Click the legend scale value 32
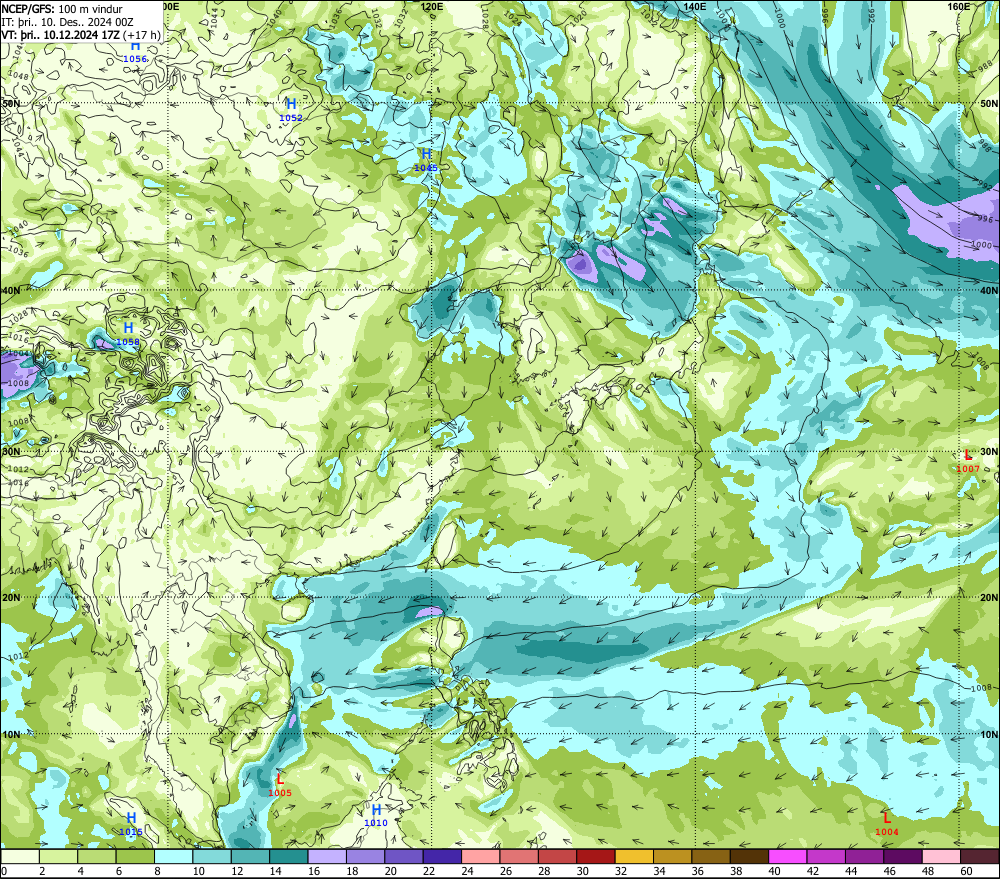This screenshot has width=1000, height=879. pos(621,871)
